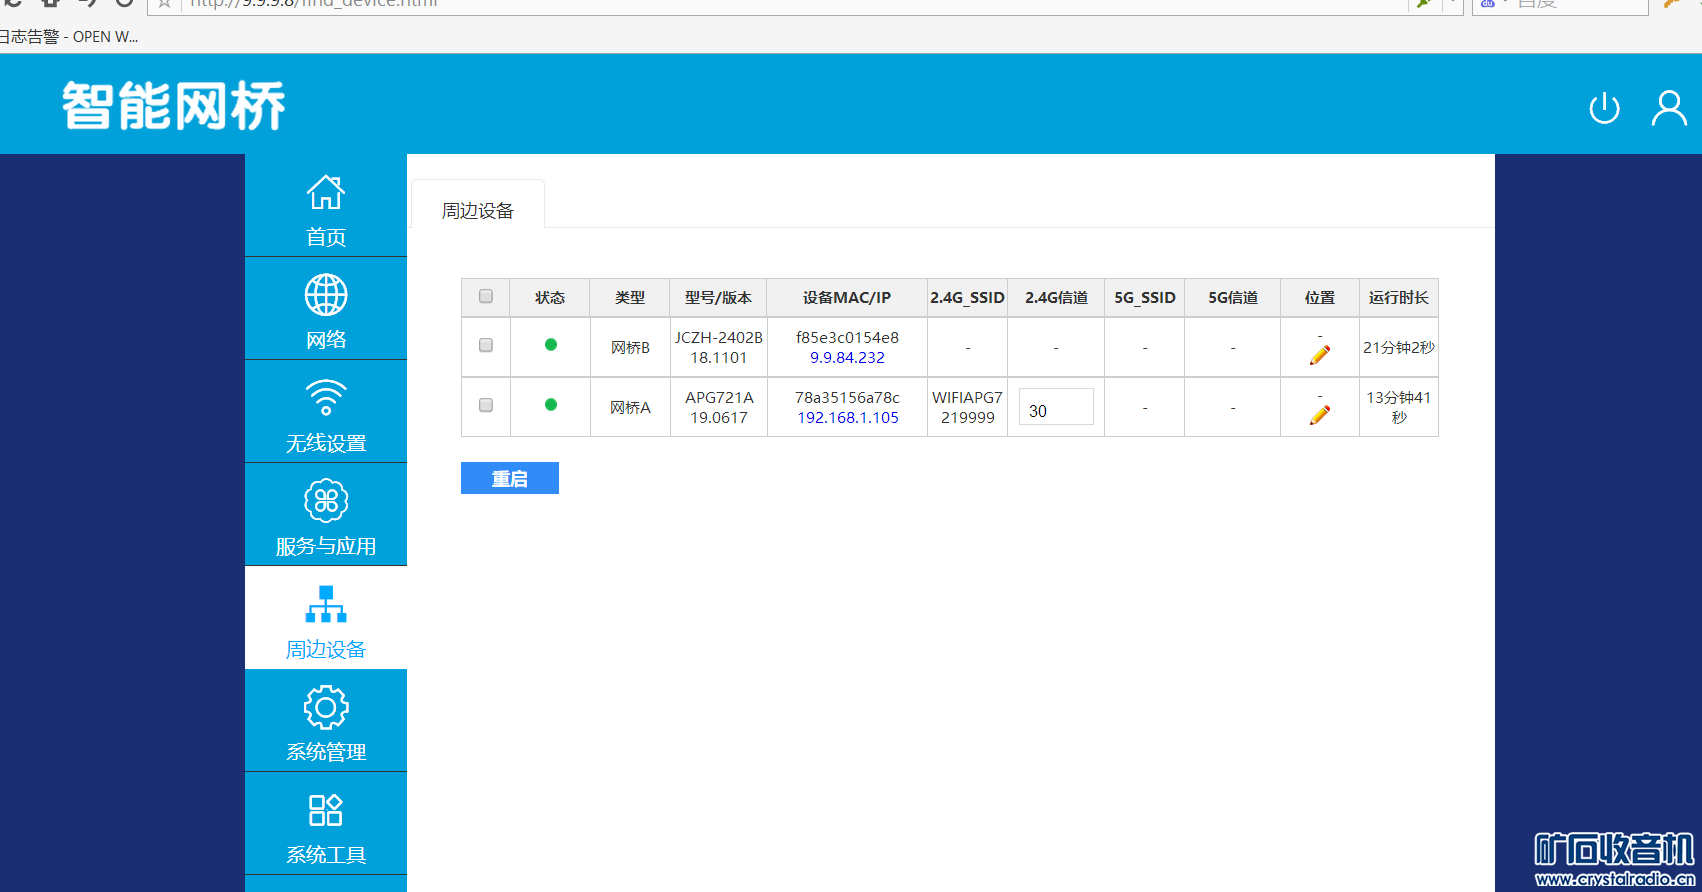Open the 网络 globe icon
Viewport: 1702px width, 892px height.
point(326,295)
